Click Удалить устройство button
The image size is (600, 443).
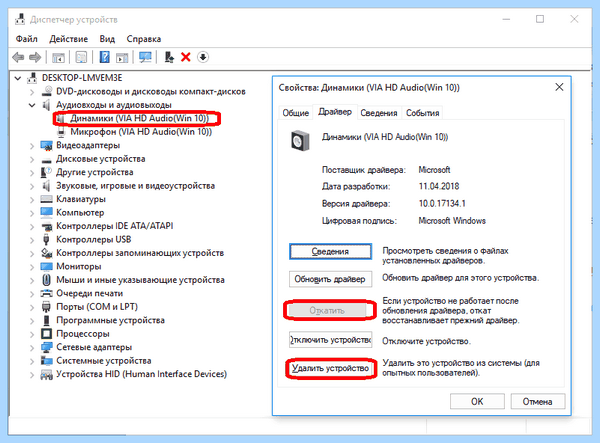tap(330, 368)
